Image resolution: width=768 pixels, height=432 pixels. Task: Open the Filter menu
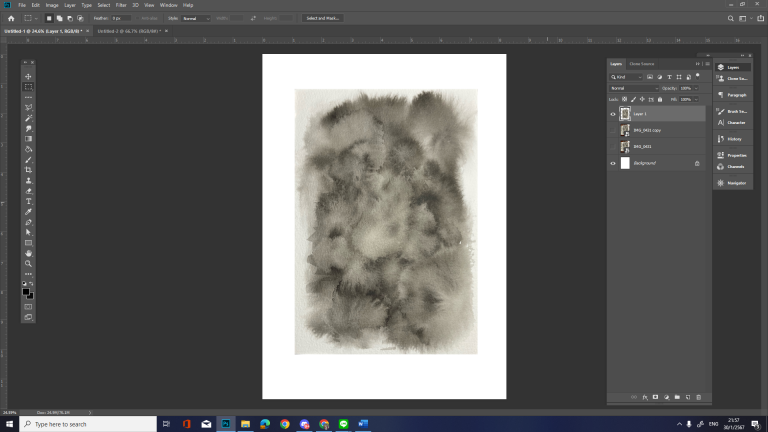(x=120, y=5)
